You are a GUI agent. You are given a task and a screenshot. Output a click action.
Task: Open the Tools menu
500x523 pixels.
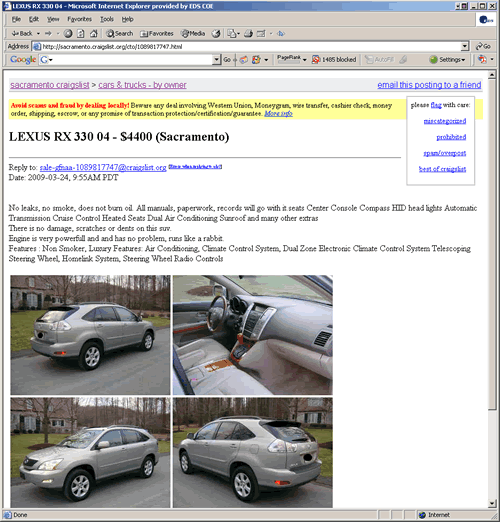(x=107, y=19)
